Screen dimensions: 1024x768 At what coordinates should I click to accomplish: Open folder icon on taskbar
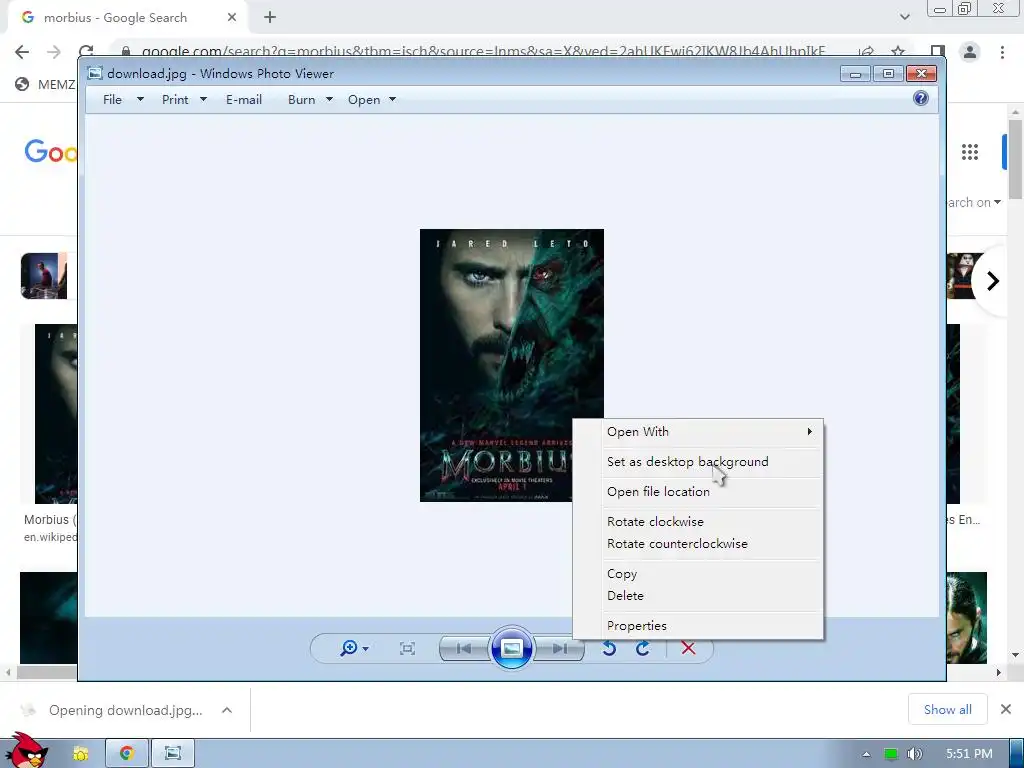pos(81,753)
